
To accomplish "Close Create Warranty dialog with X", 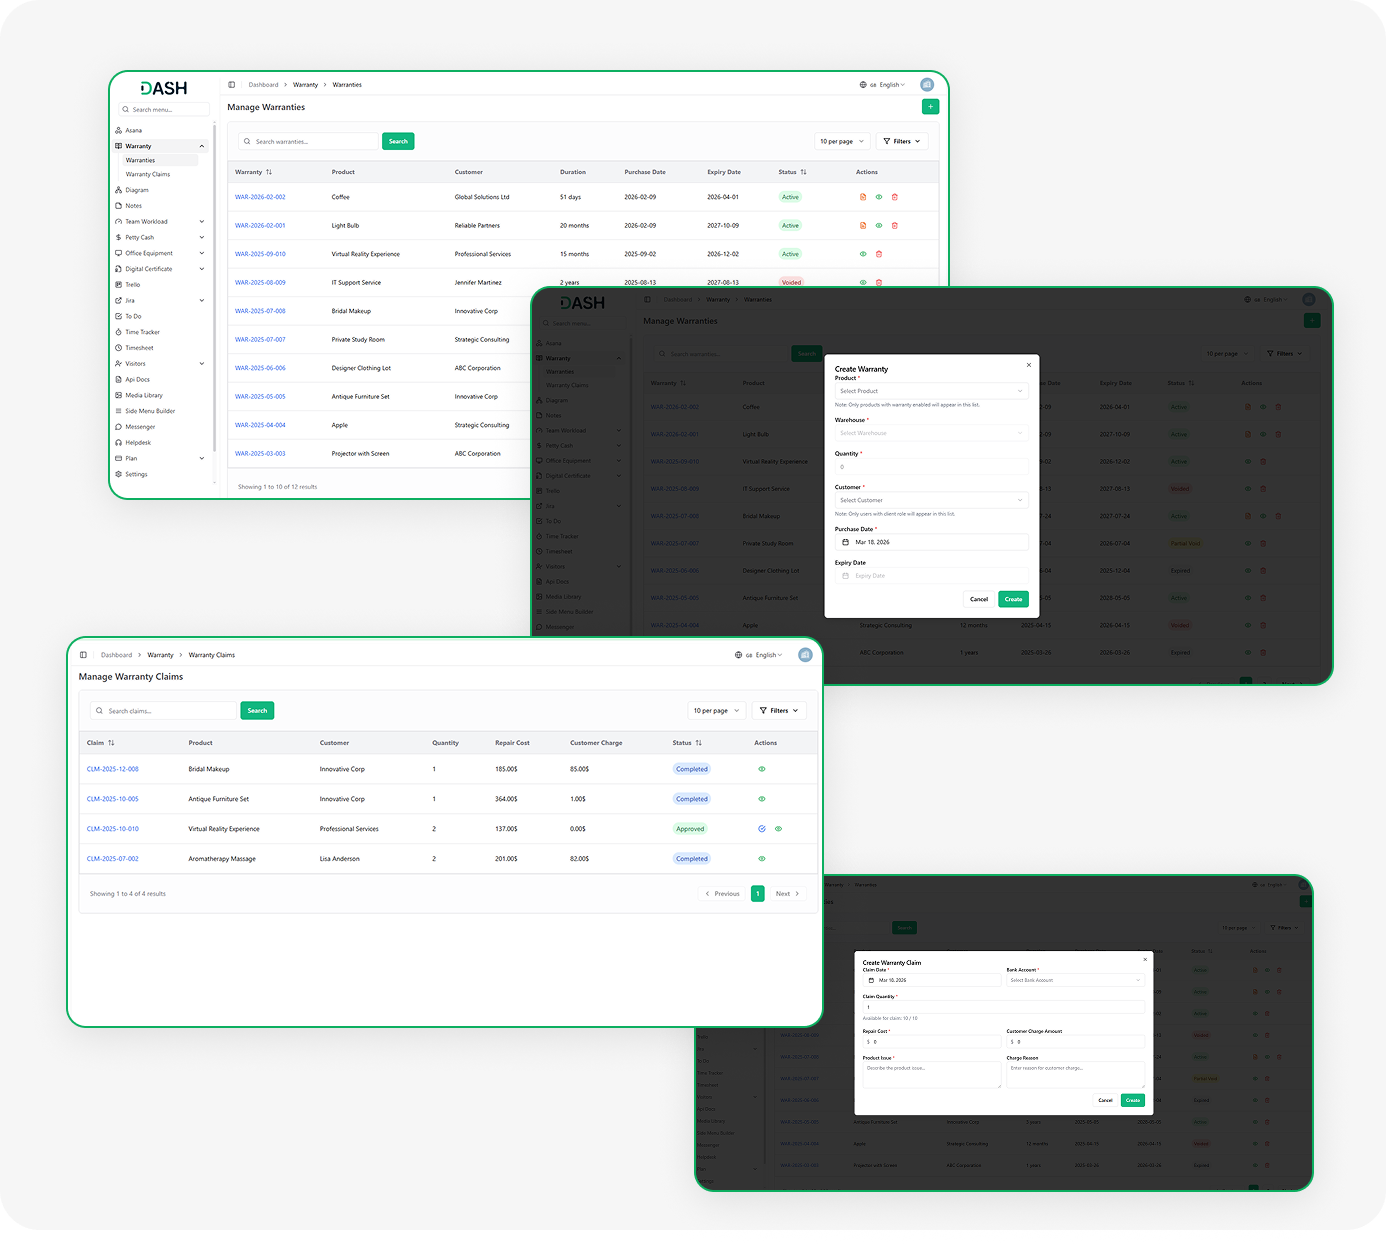I will [x=1029, y=365].
